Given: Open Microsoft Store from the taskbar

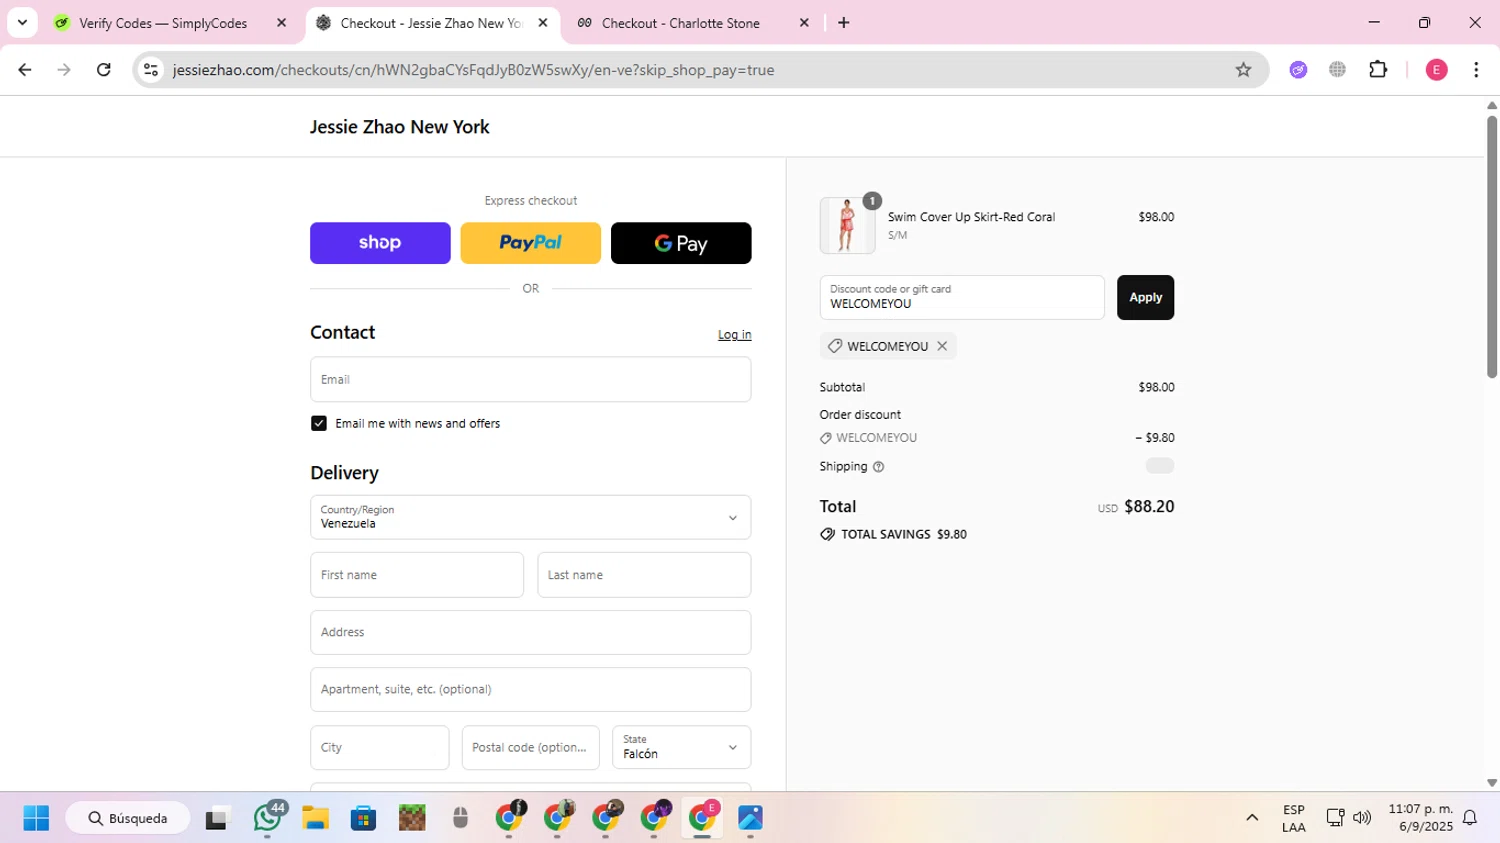Looking at the screenshot, I should point(363,818).
